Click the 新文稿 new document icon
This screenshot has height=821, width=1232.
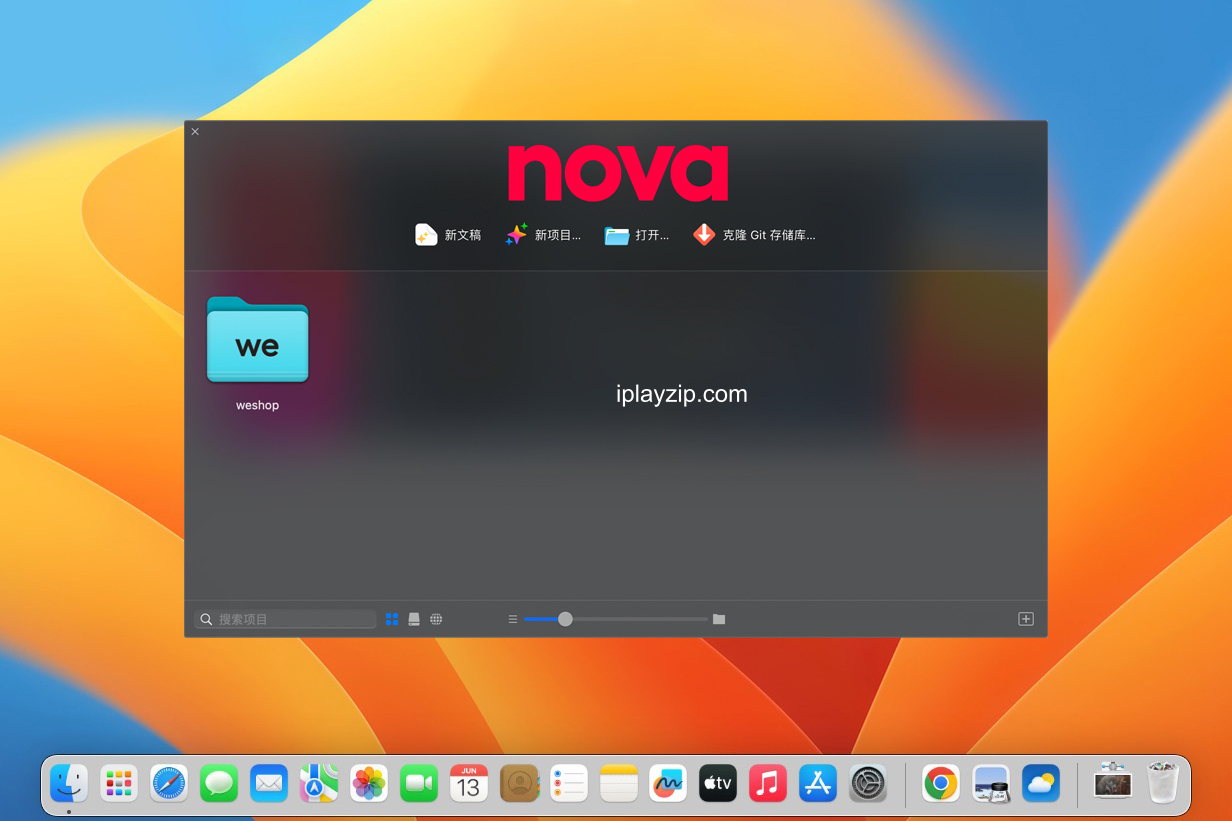click(427, 235)
